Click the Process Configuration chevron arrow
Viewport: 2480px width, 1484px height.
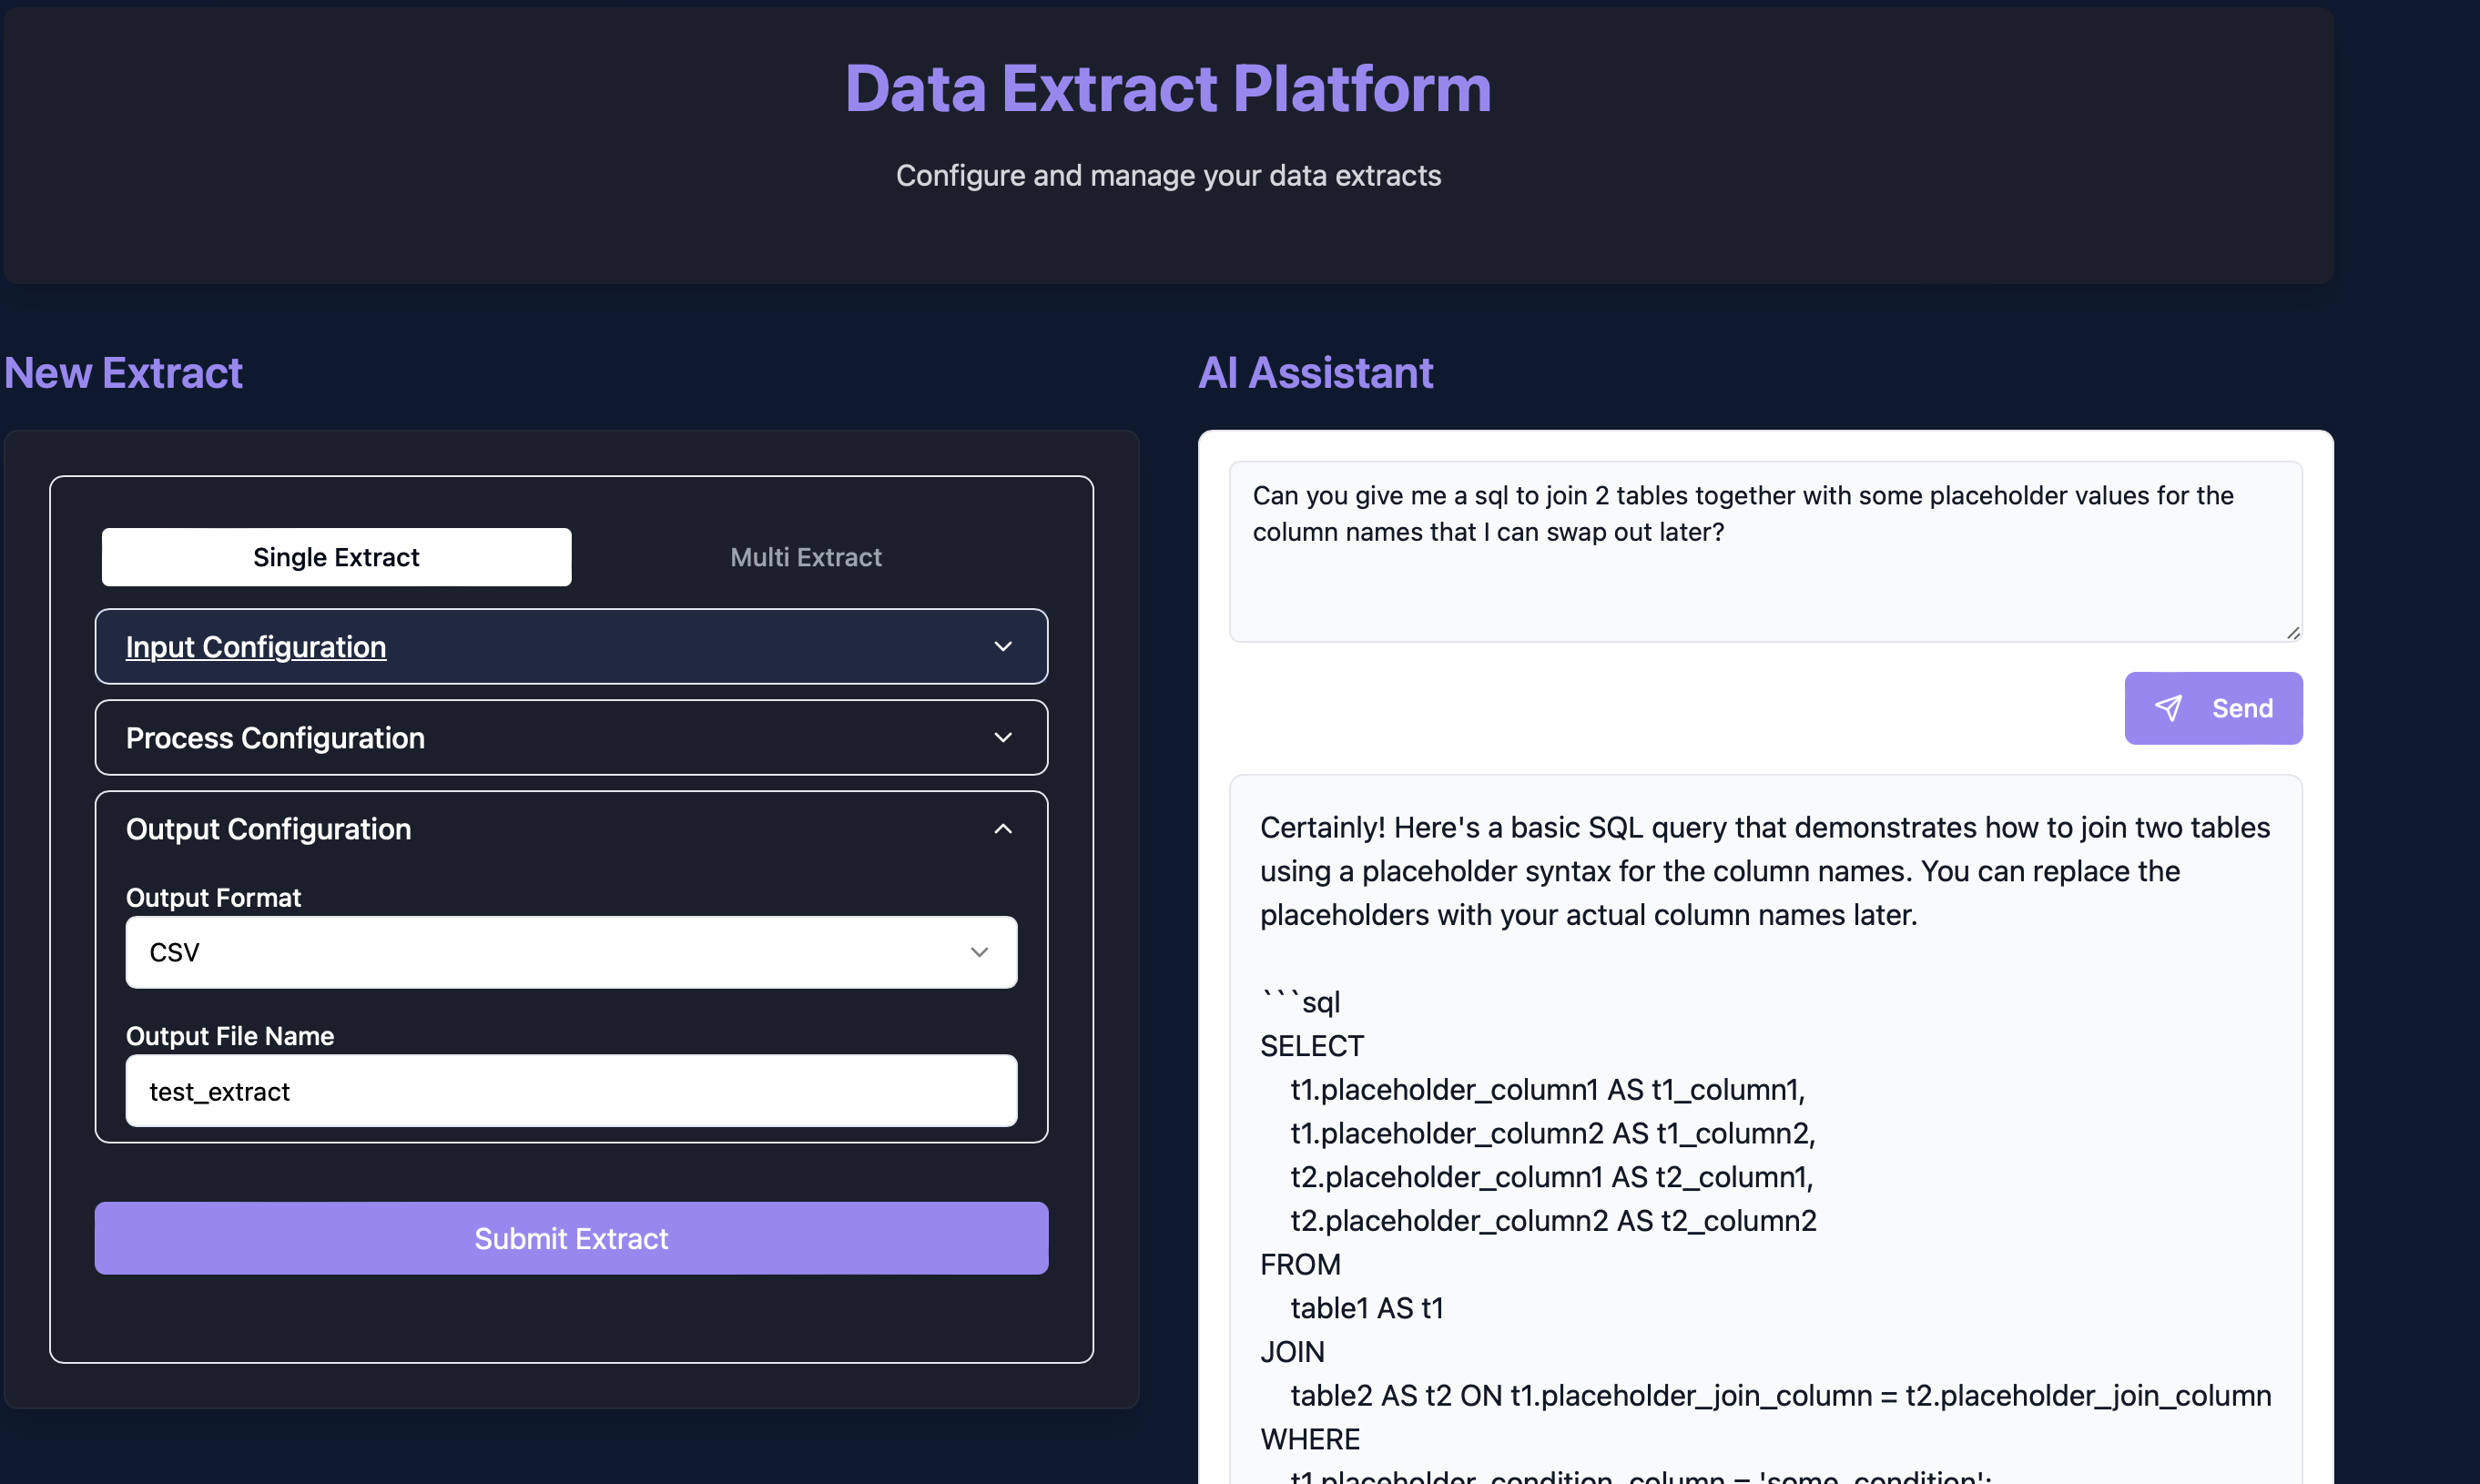pos(1003,737)
